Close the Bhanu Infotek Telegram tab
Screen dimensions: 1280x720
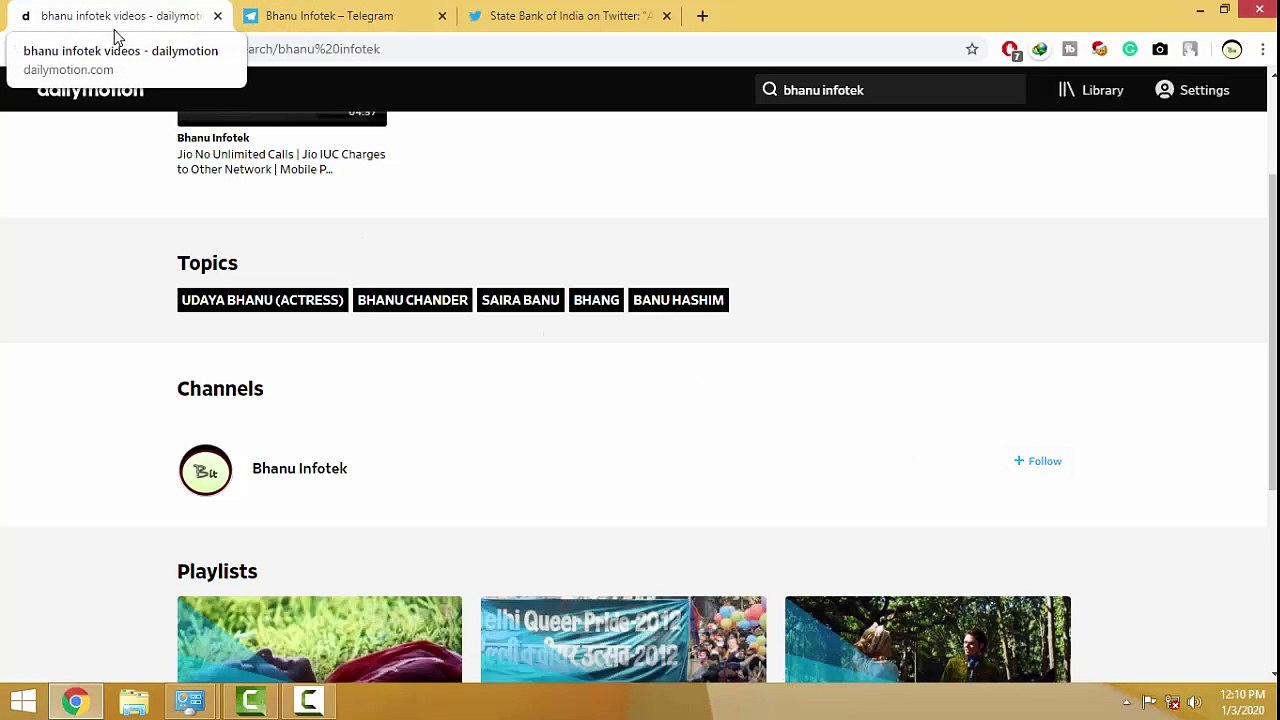coord(442,16)
